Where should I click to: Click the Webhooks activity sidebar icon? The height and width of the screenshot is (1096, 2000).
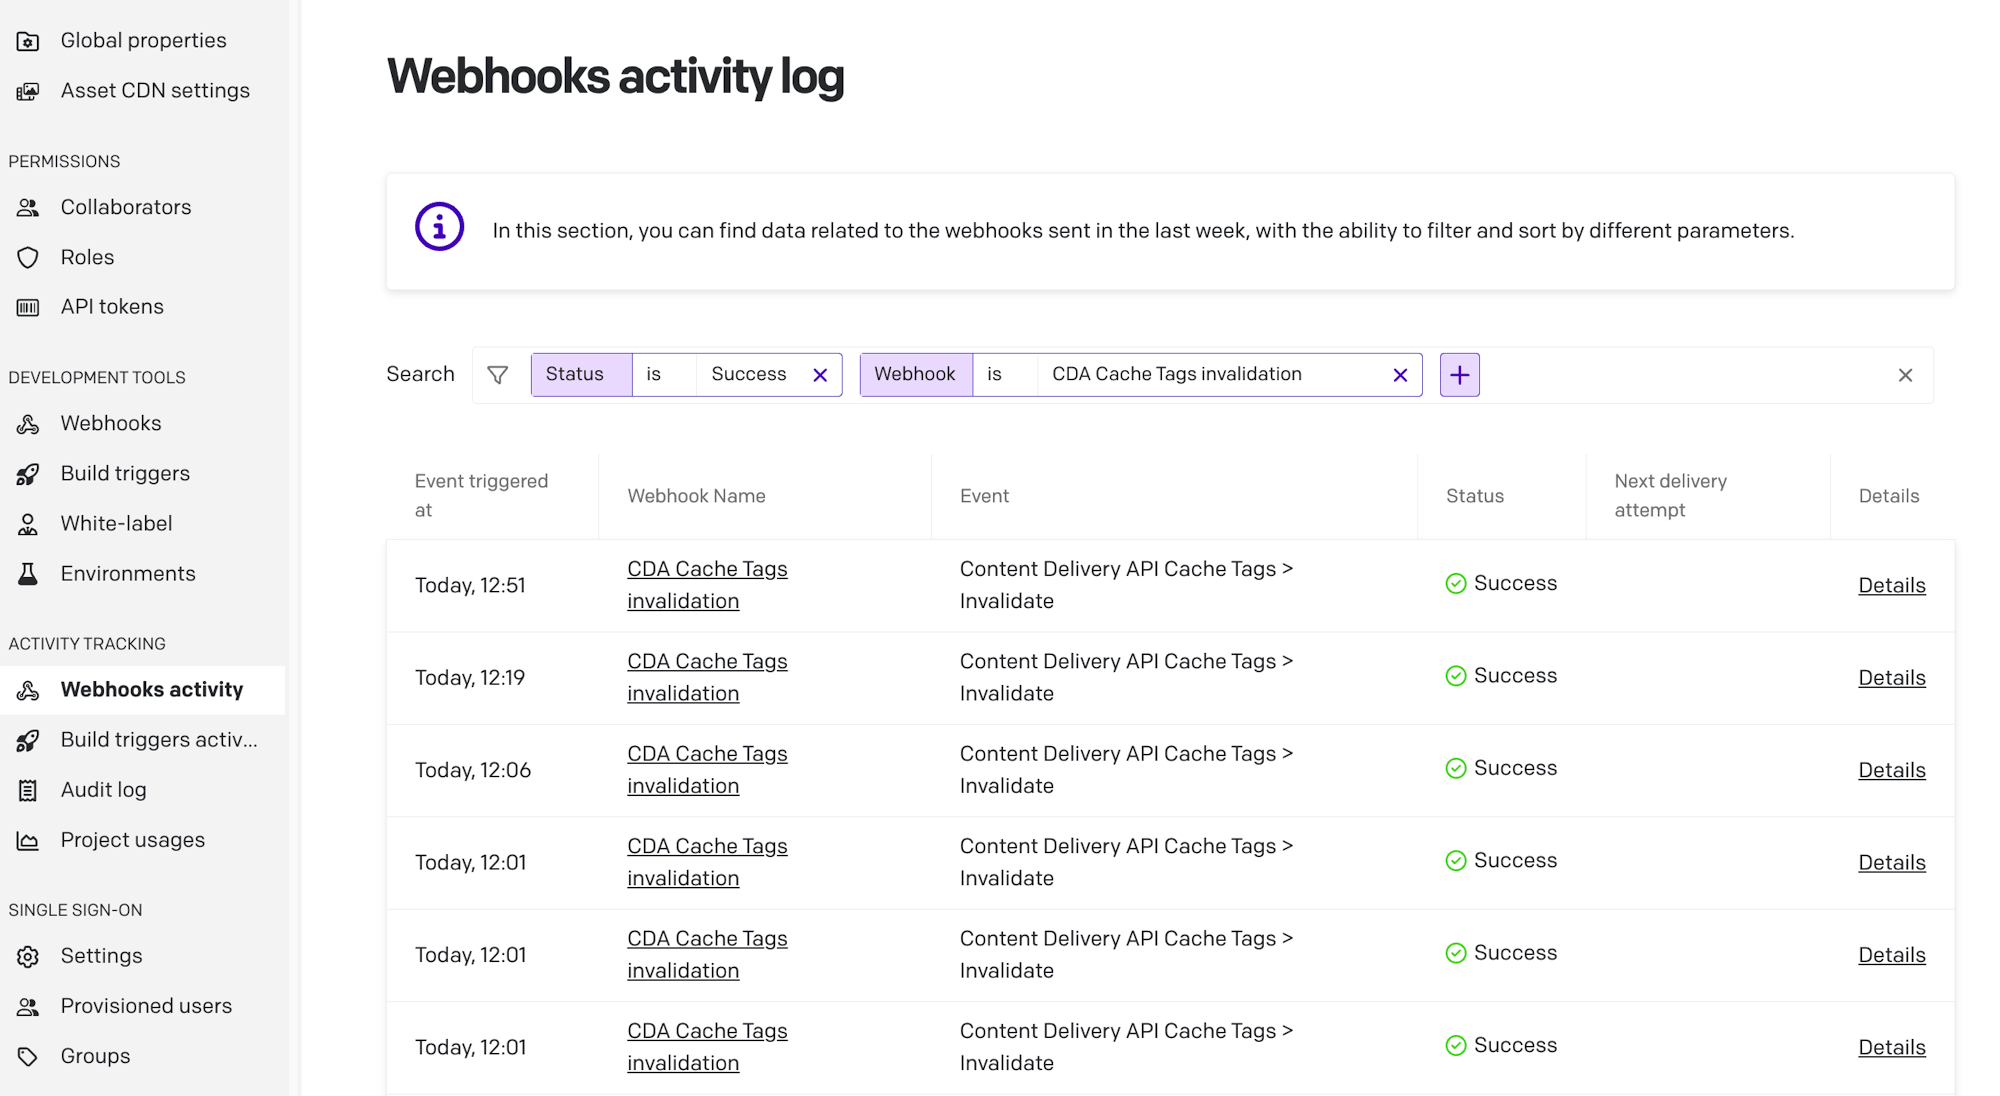[28, 690]
